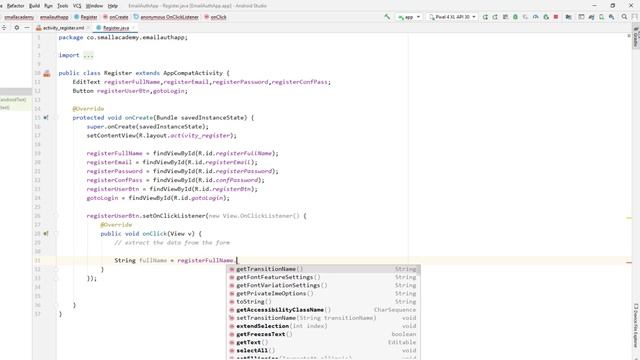Click the onCreate breadcrumb

point(116,17)
